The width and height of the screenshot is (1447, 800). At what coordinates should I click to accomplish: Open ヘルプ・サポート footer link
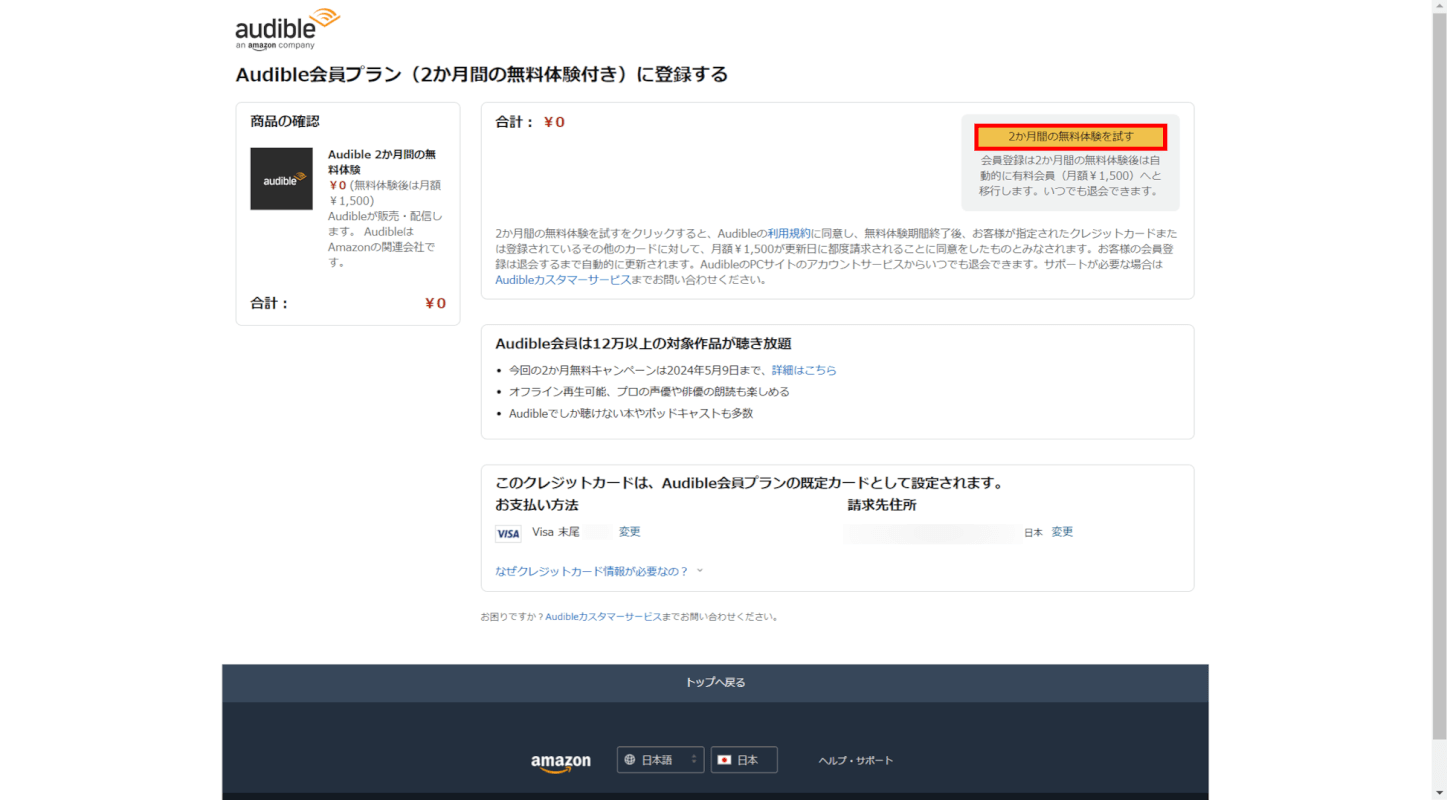pyautogui.click(x=855, y=761)
